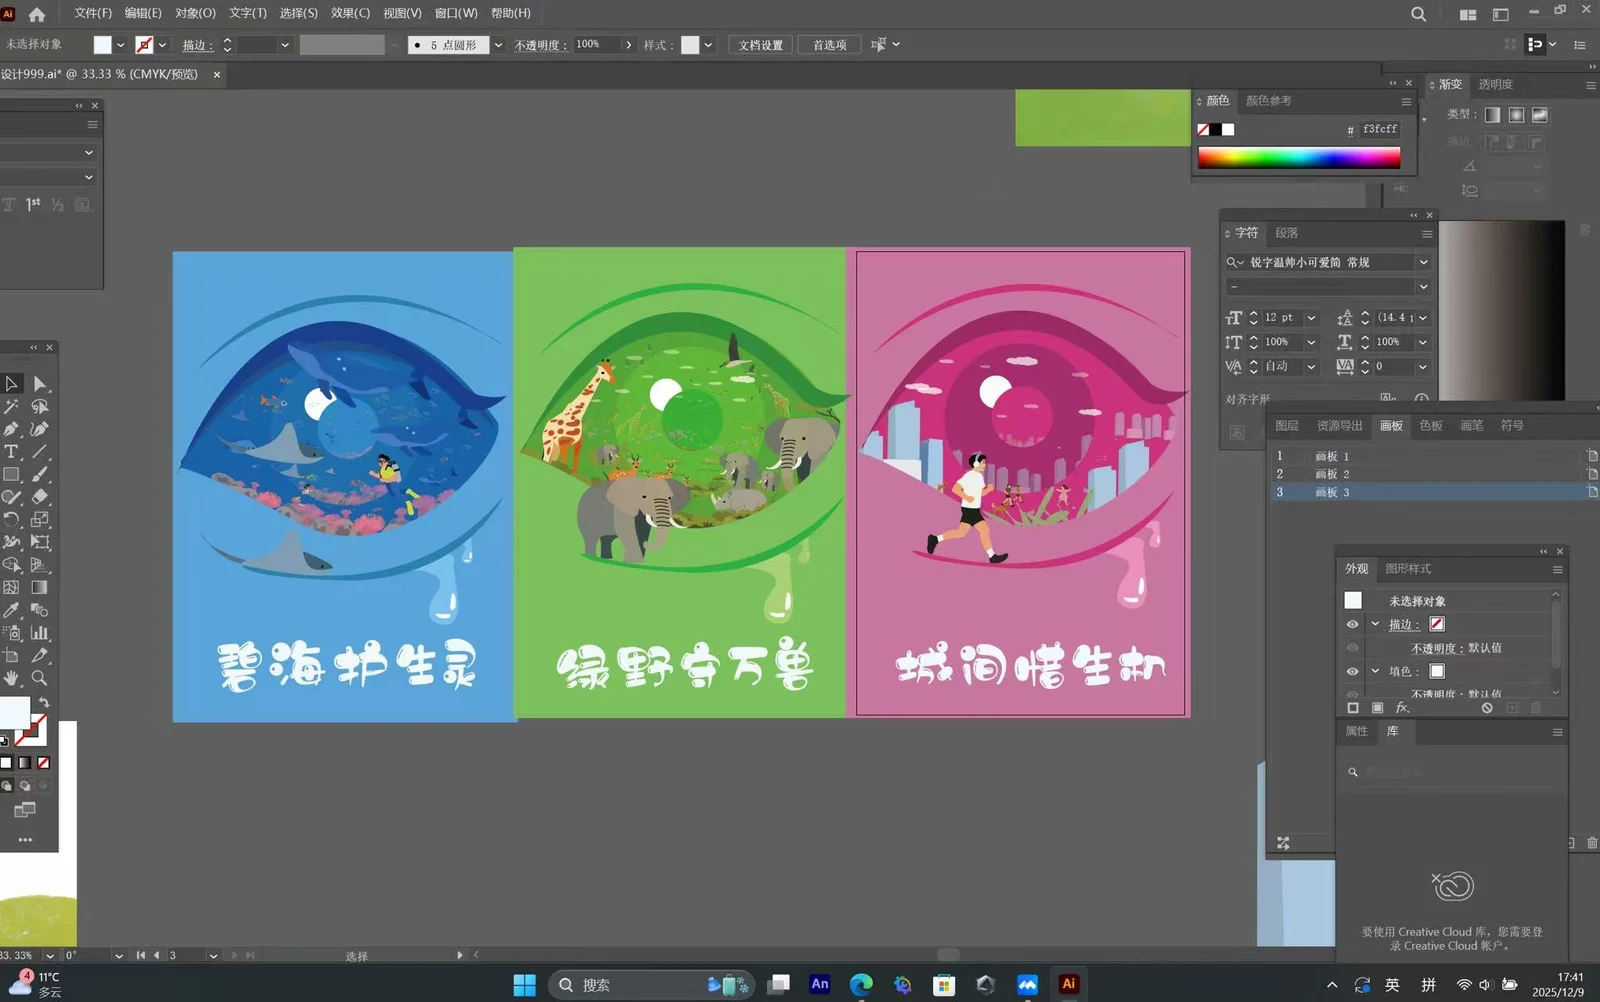The height and width of the screenshot is (1002, 1600).
Task: Click the 描边 link in control bar
Action: coord(197,45)
